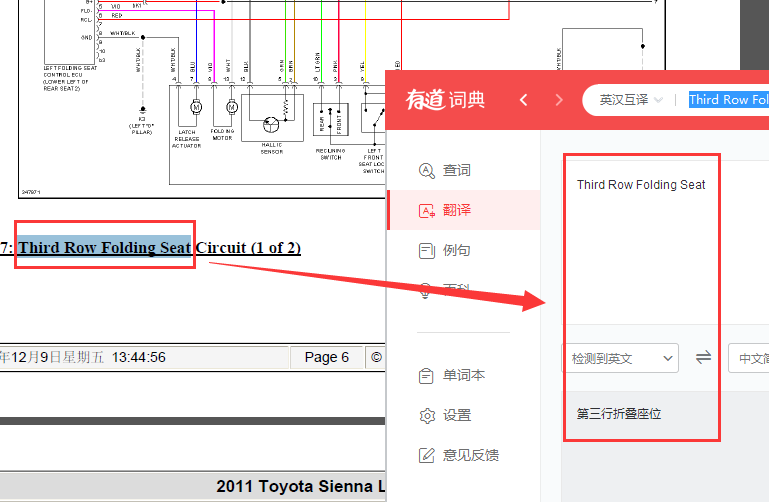
Task: Click the copyright symbol in the footer
Action: point(376,357)
